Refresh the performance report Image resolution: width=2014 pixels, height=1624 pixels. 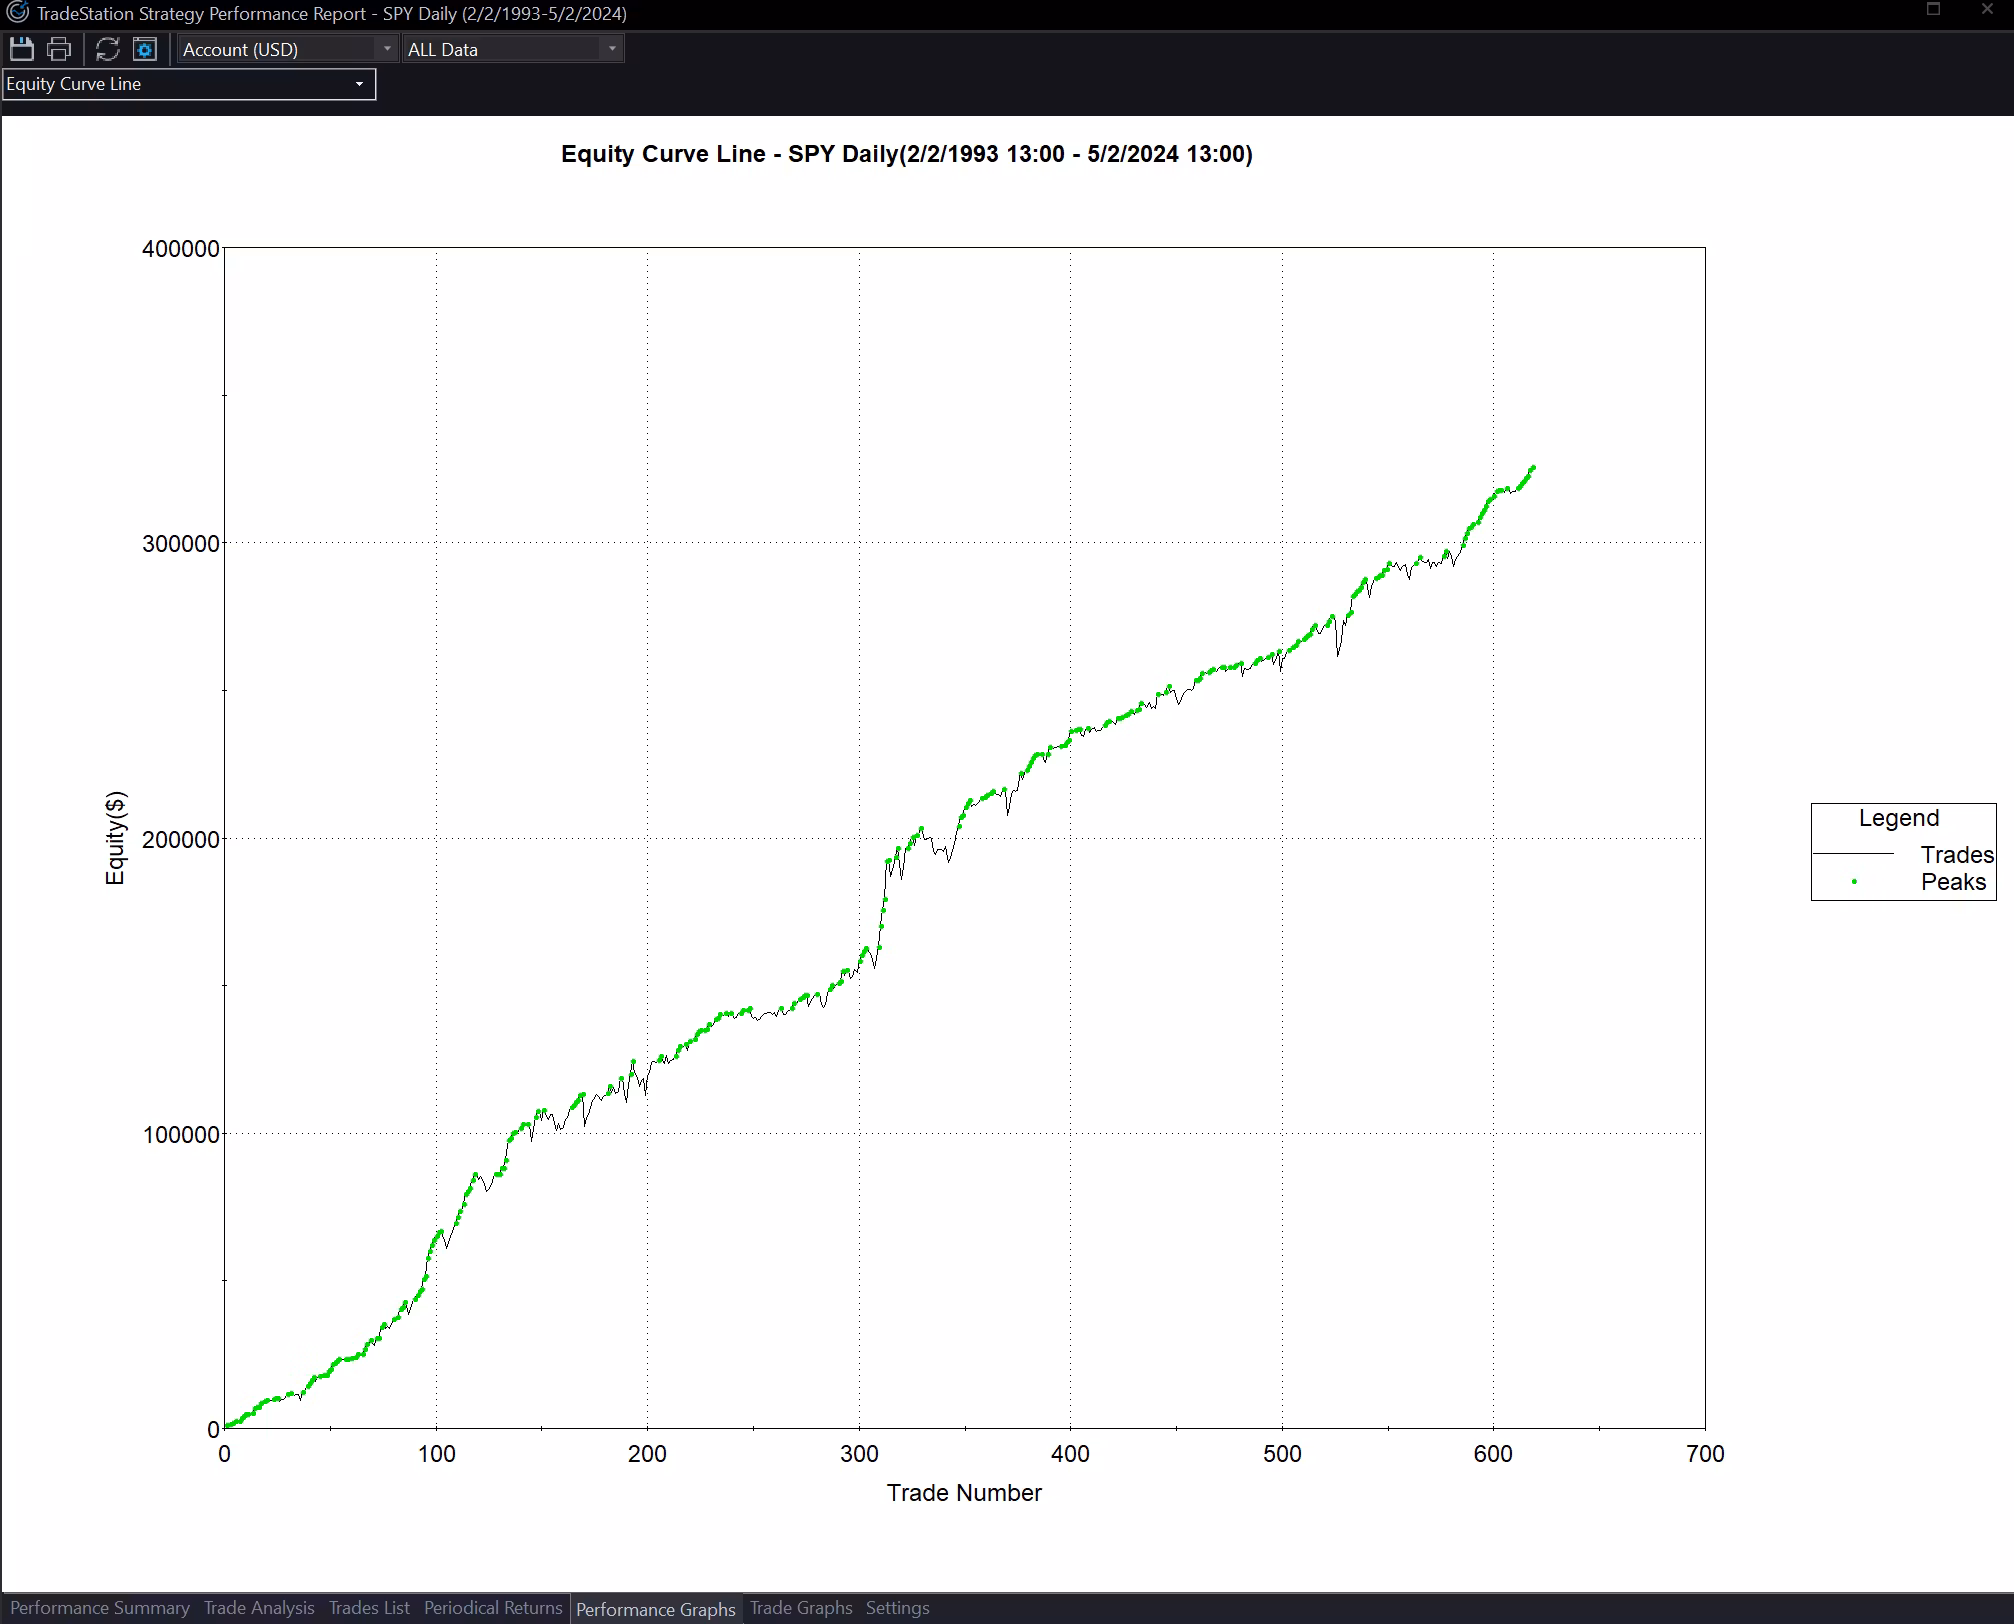[107, 49]
